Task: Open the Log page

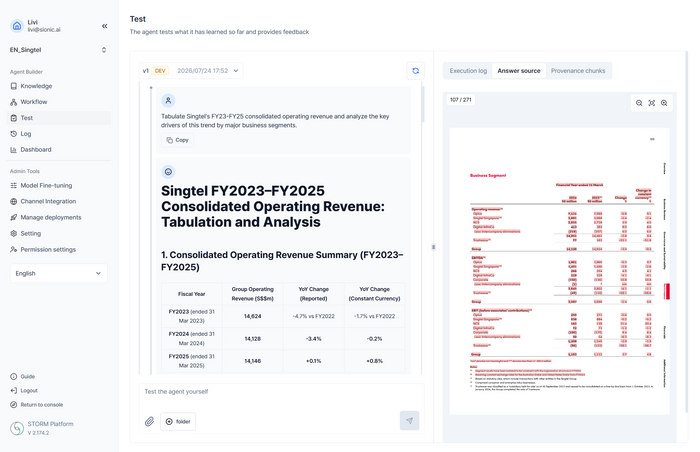Action: 58,134
